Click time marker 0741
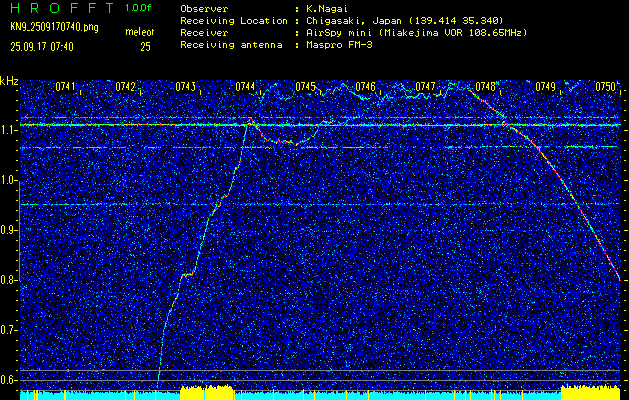 click(65, 87)
